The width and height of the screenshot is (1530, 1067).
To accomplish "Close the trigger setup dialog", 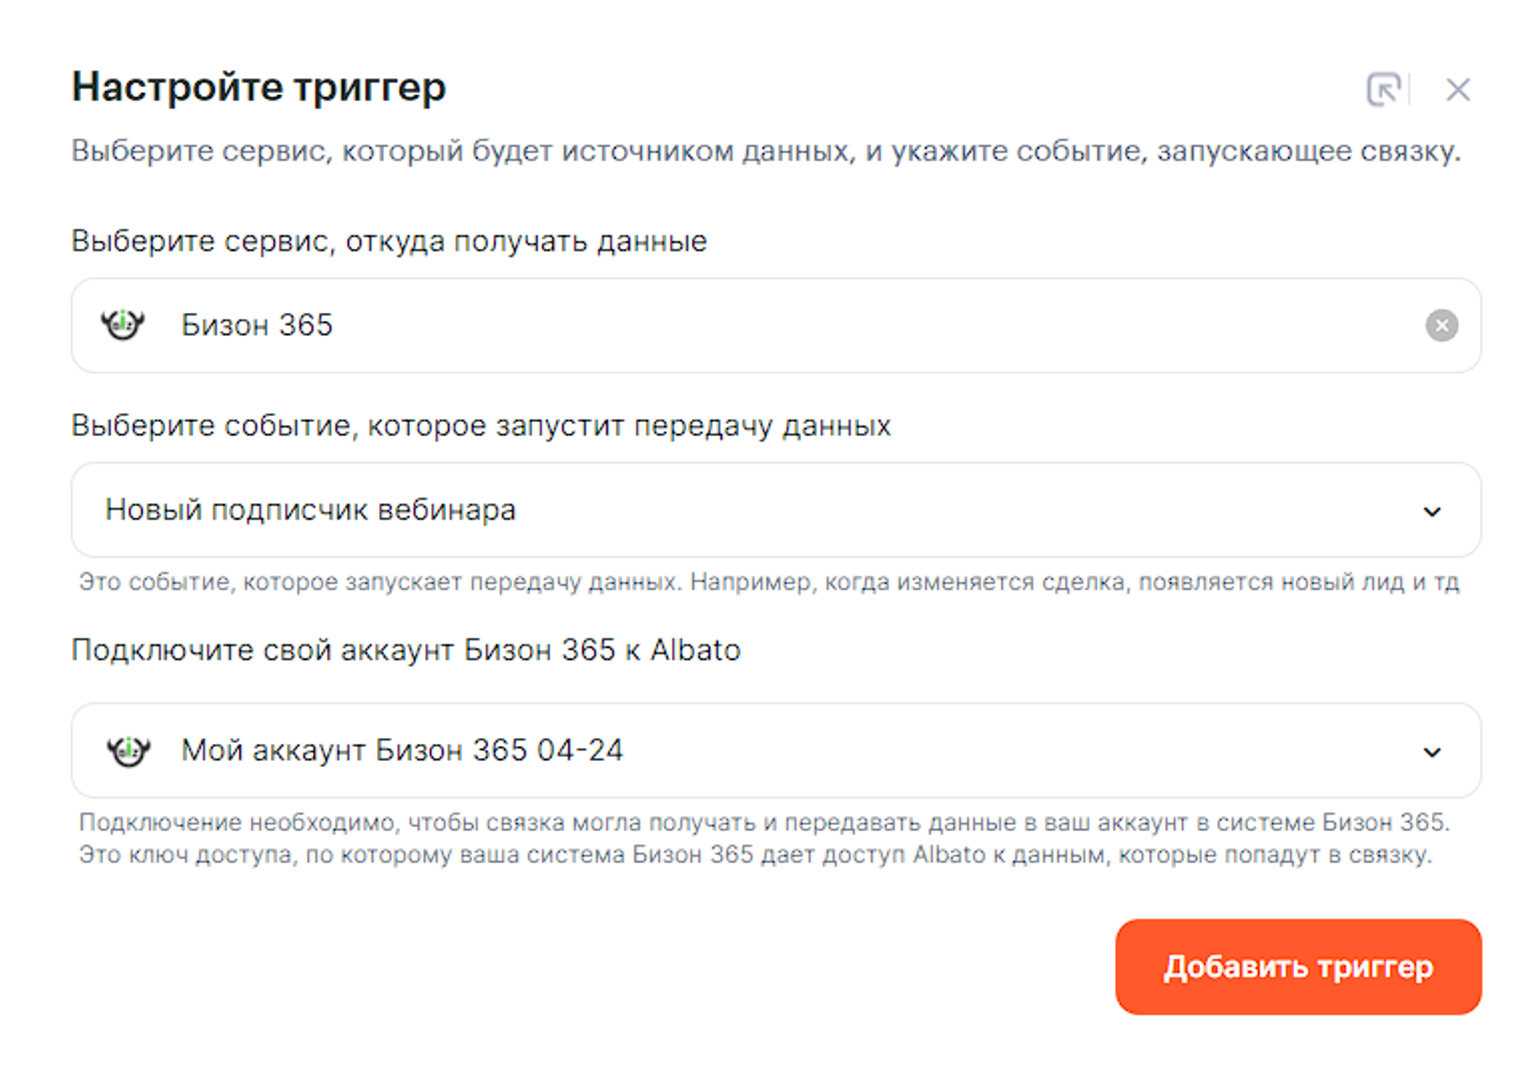I will [x=1458, y=90].
